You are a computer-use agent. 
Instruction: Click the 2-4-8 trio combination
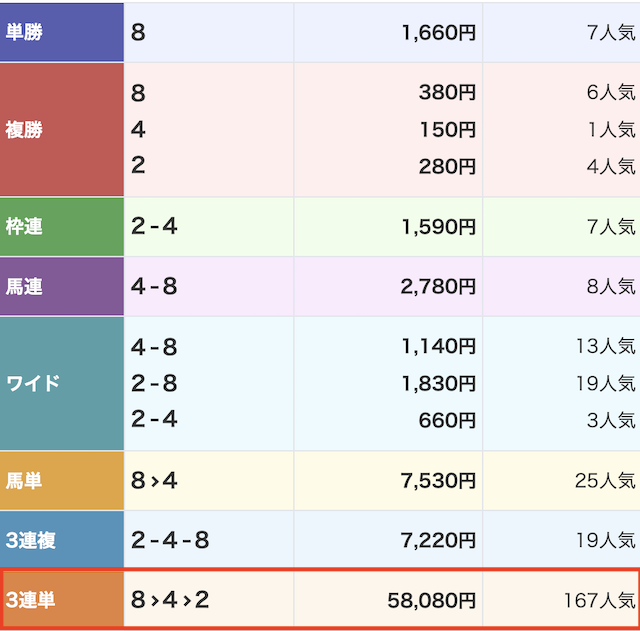coord(170,540)
